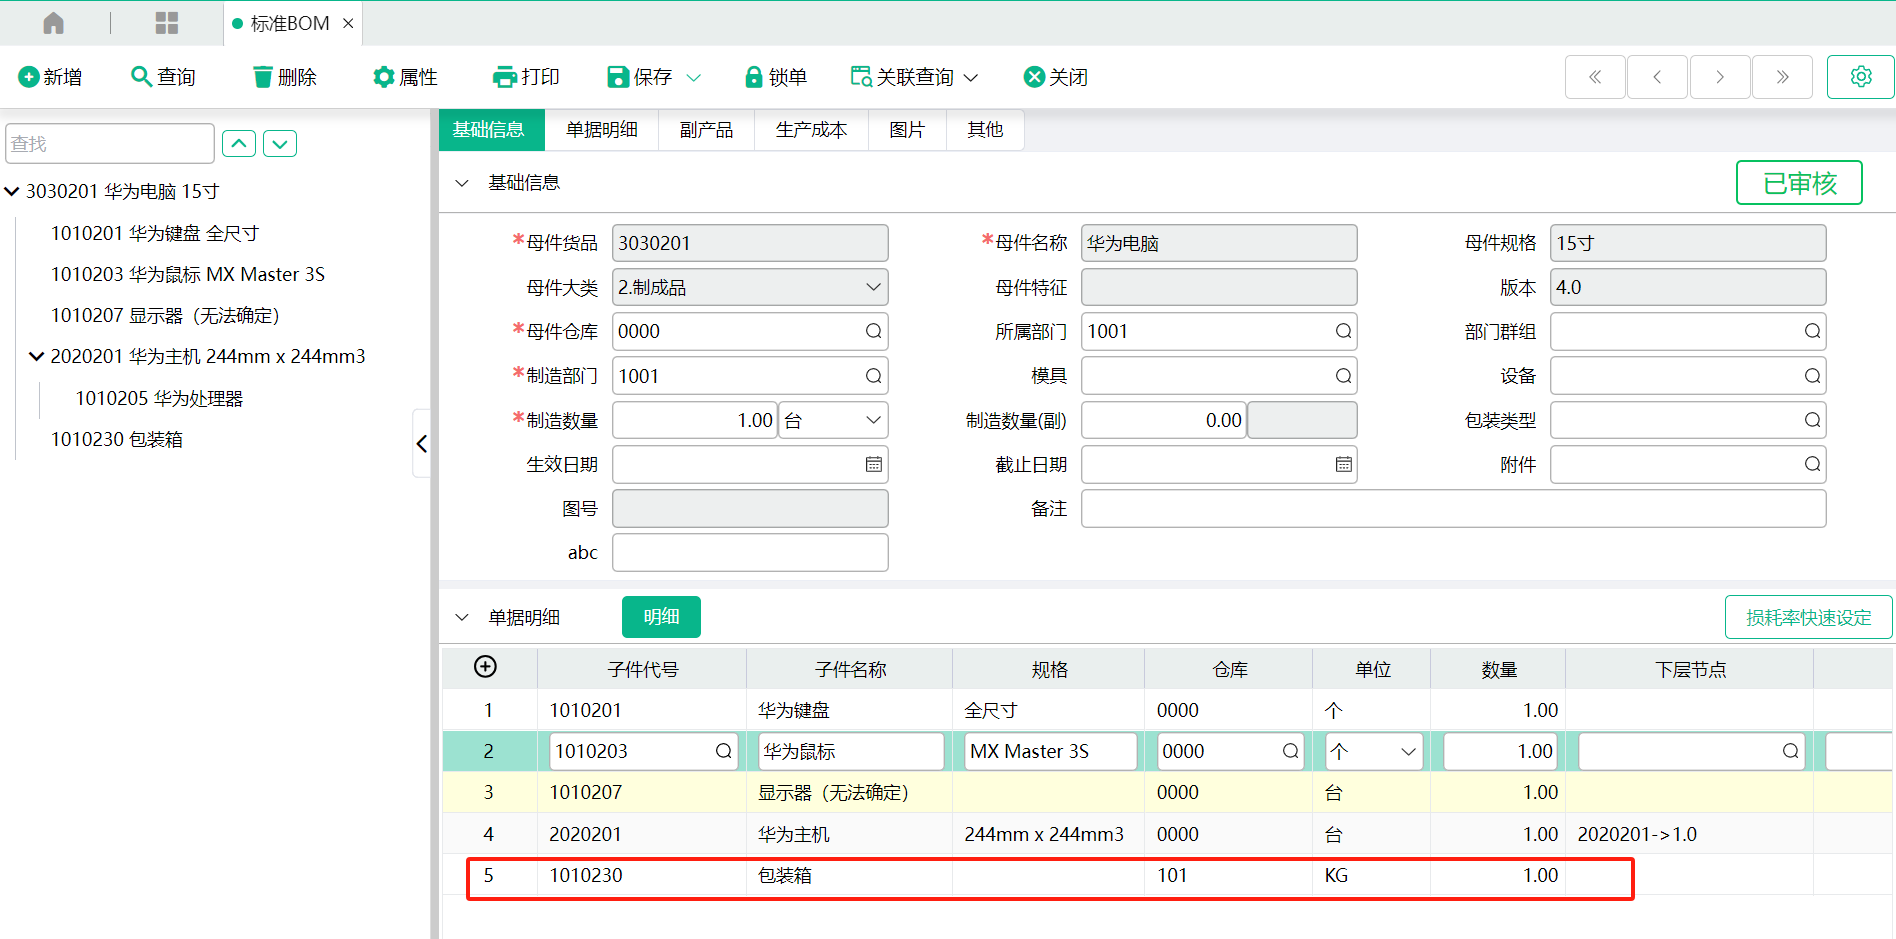Go to next record arrow
Viewport: 1896px width, 939px height.
(x=1720, y=77)
